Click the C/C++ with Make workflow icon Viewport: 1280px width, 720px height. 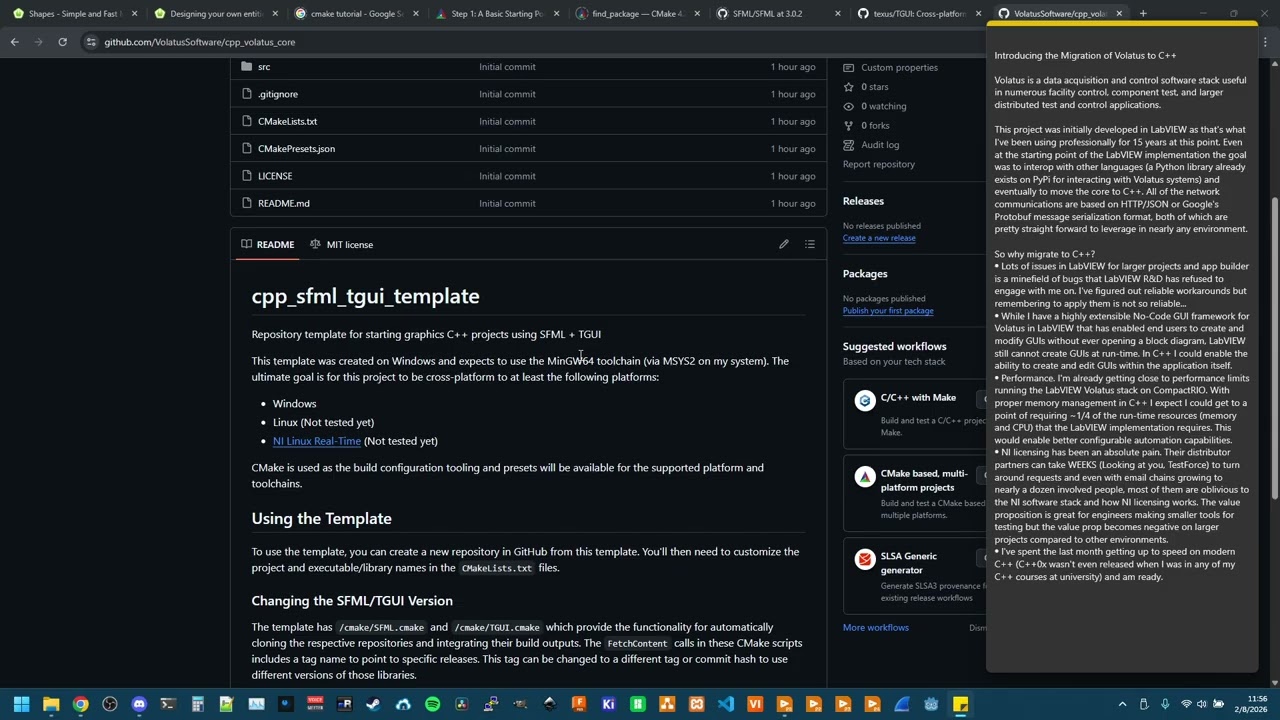pos(865,401)
